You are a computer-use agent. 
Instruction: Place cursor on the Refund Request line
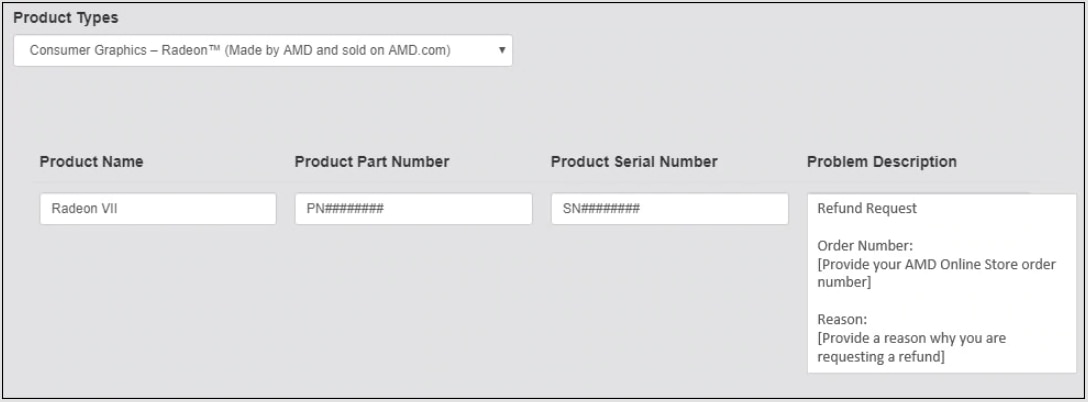click(x=867, y=208)
